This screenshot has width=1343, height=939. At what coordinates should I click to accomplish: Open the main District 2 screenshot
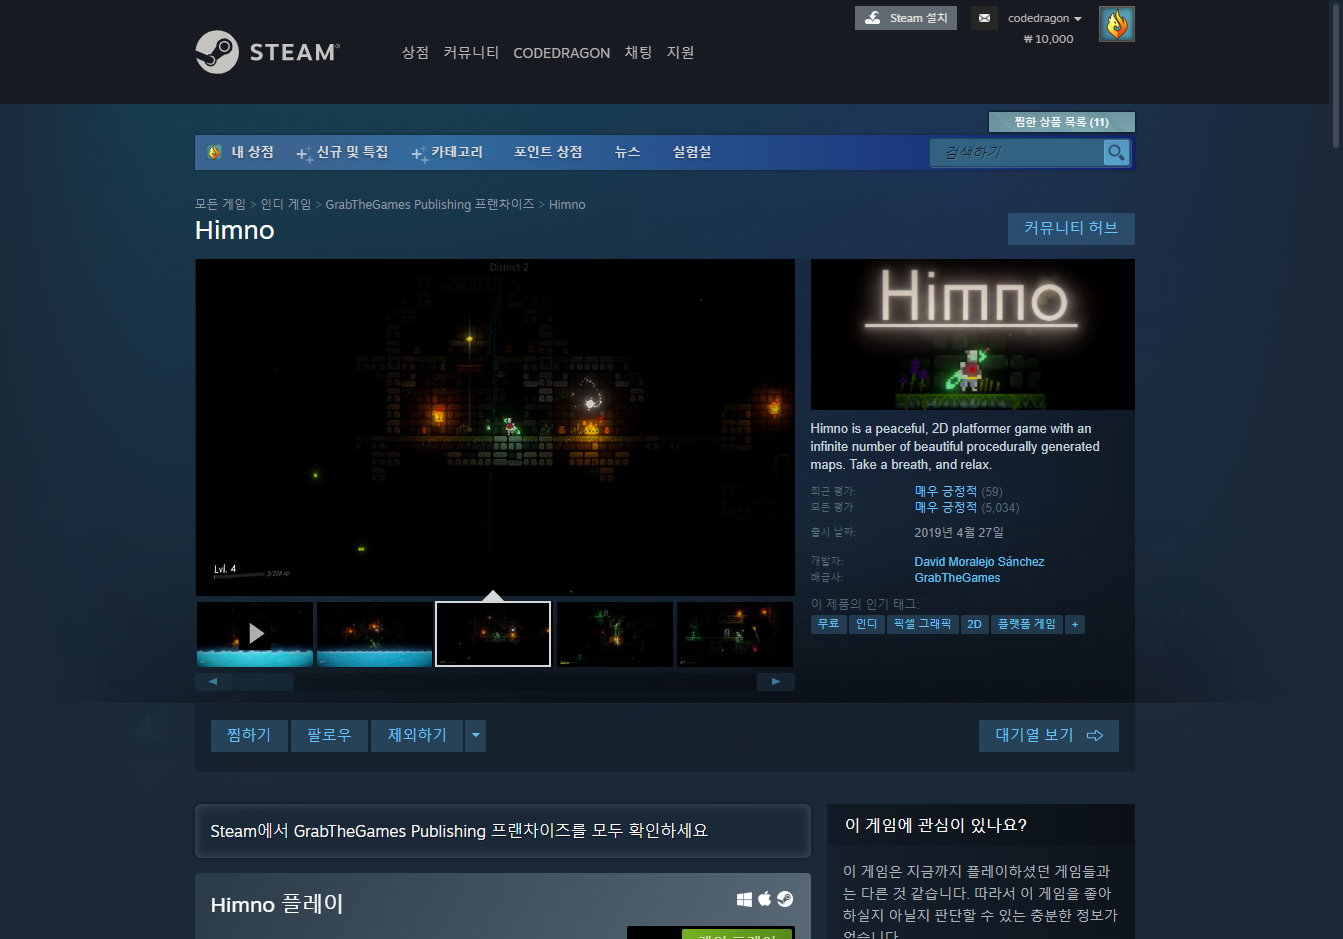(x=495, y=427)
